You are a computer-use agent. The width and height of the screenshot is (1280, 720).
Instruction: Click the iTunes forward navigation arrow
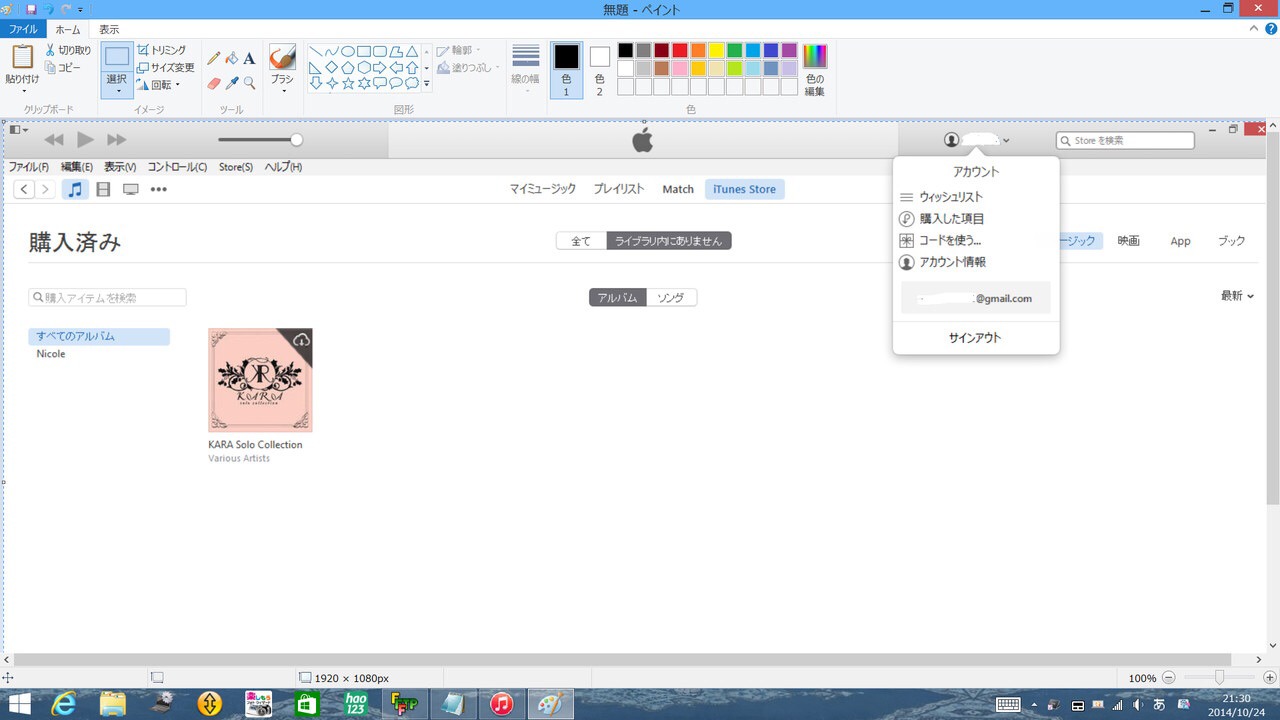point(45,189)
